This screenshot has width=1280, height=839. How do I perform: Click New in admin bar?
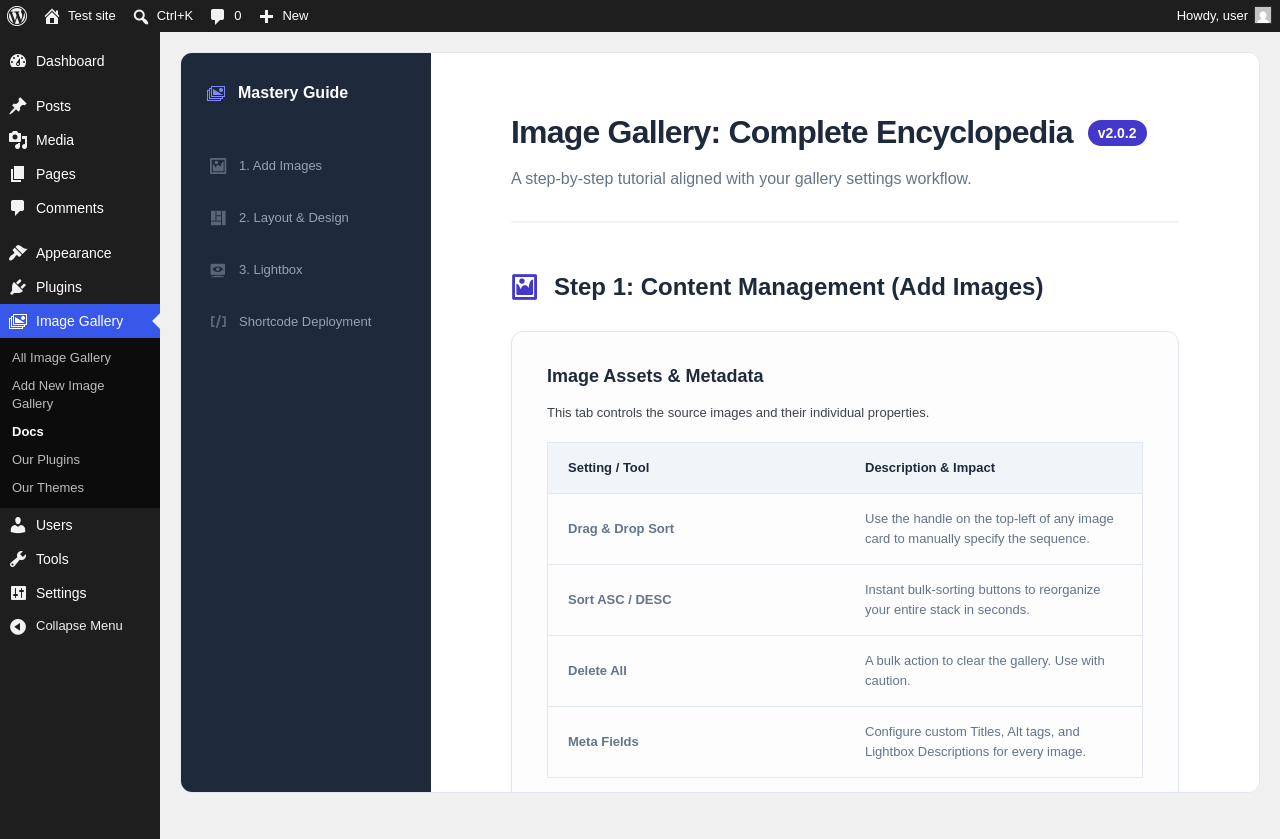(x=295, y=16)
